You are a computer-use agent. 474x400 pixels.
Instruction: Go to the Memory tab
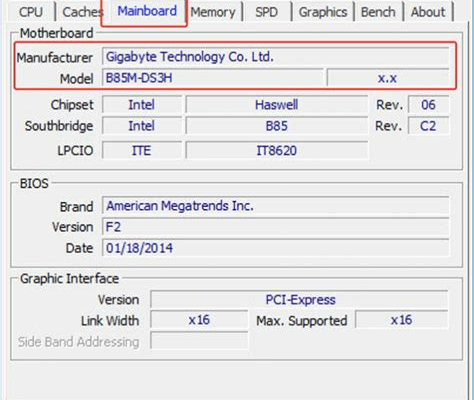(x=213, y=12)
